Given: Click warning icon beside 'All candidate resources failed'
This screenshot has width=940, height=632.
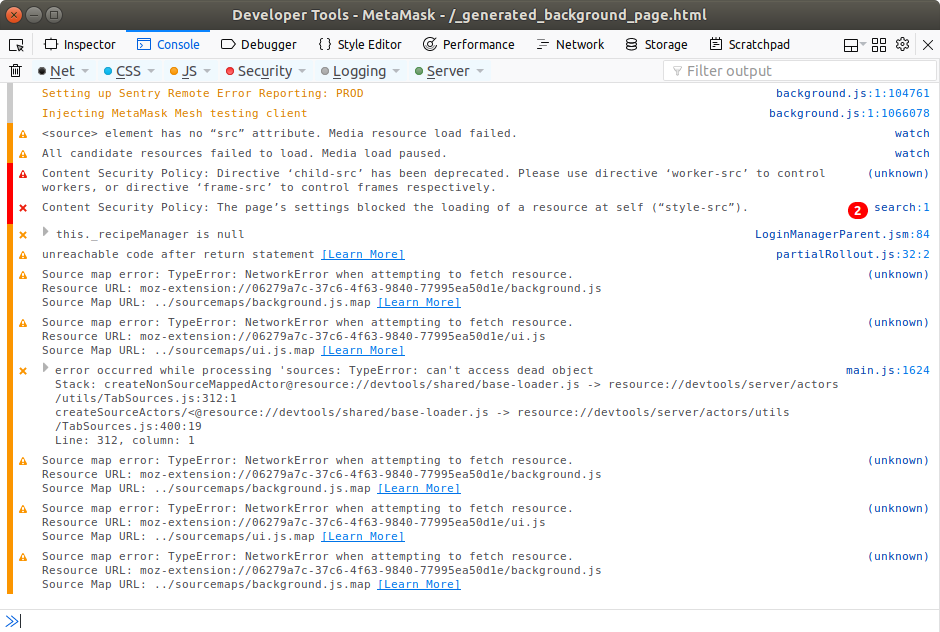Looking at the screenshot, I should point(23,155).
